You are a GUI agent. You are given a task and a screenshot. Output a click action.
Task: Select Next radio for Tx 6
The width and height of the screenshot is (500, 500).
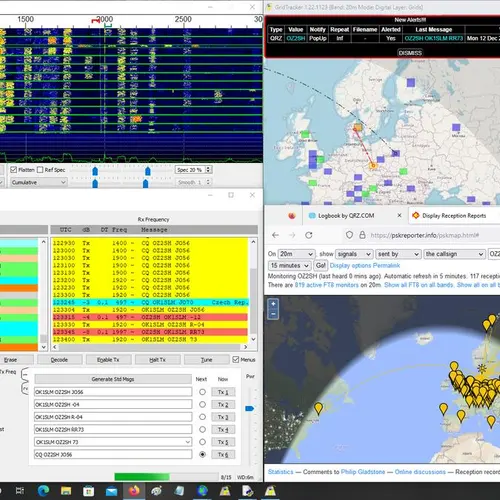pos(202,454)
